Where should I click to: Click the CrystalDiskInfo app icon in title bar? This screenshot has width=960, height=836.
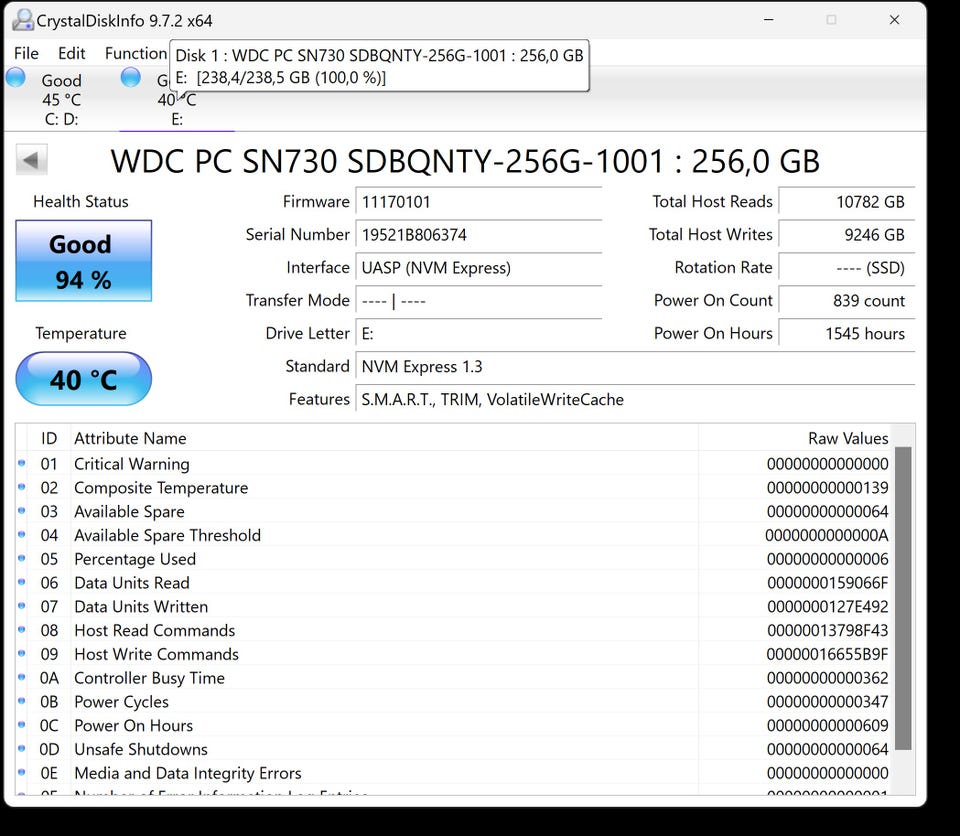(x=22, y=20)
